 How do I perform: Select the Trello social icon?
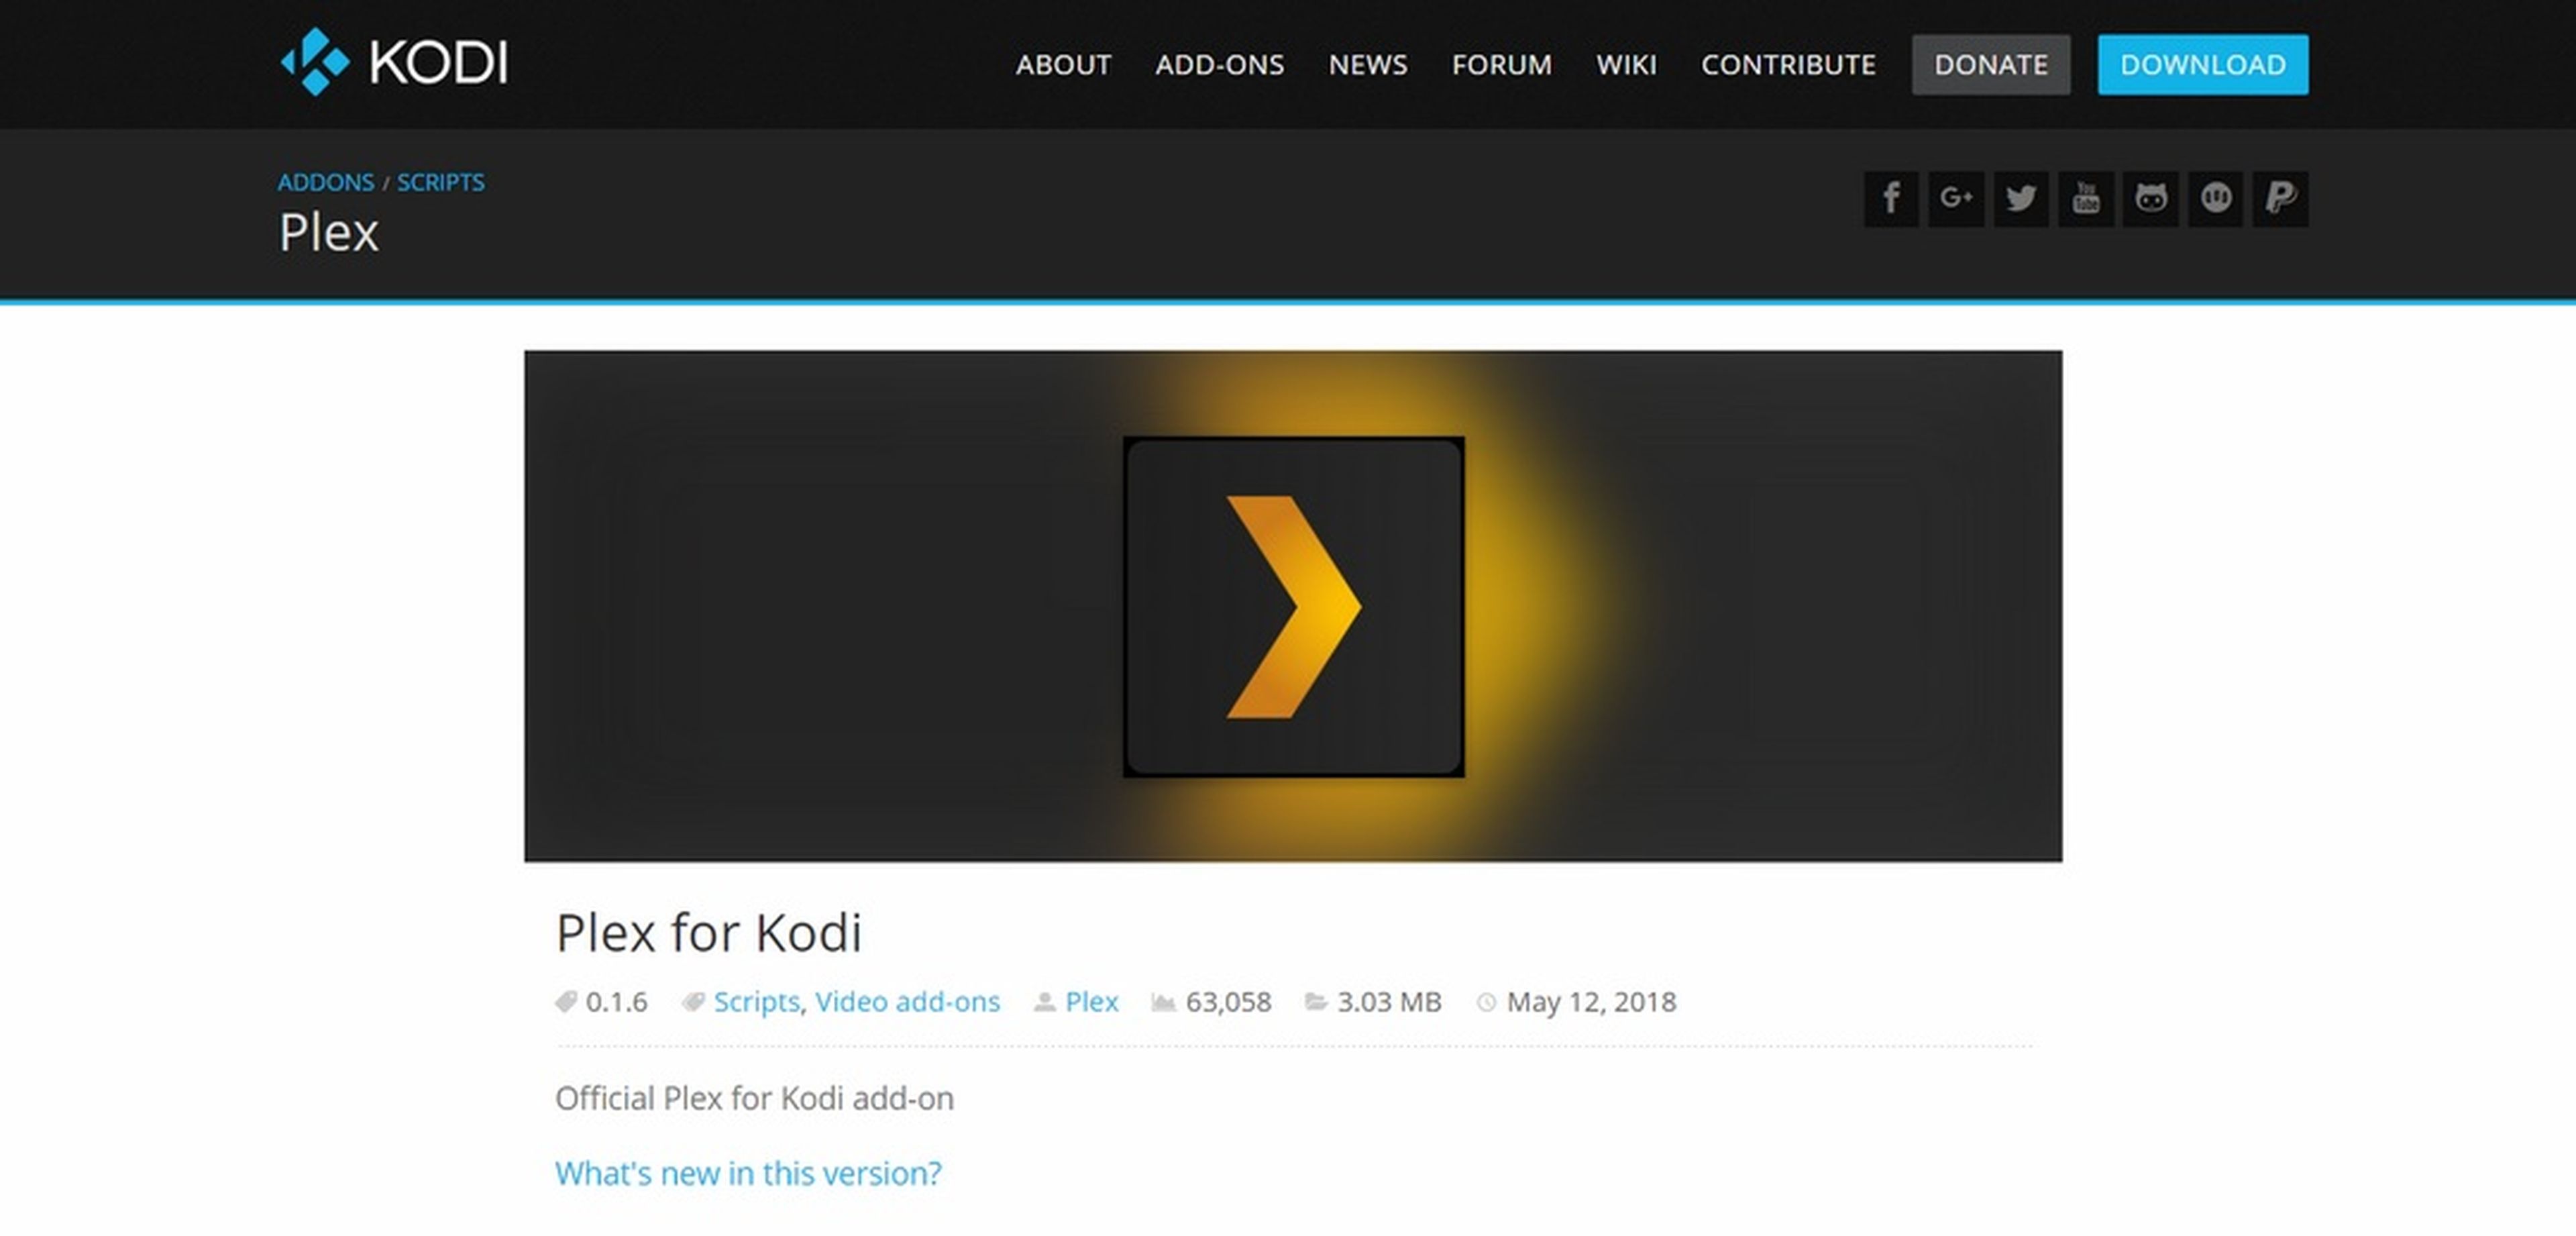coord(2216,199)
